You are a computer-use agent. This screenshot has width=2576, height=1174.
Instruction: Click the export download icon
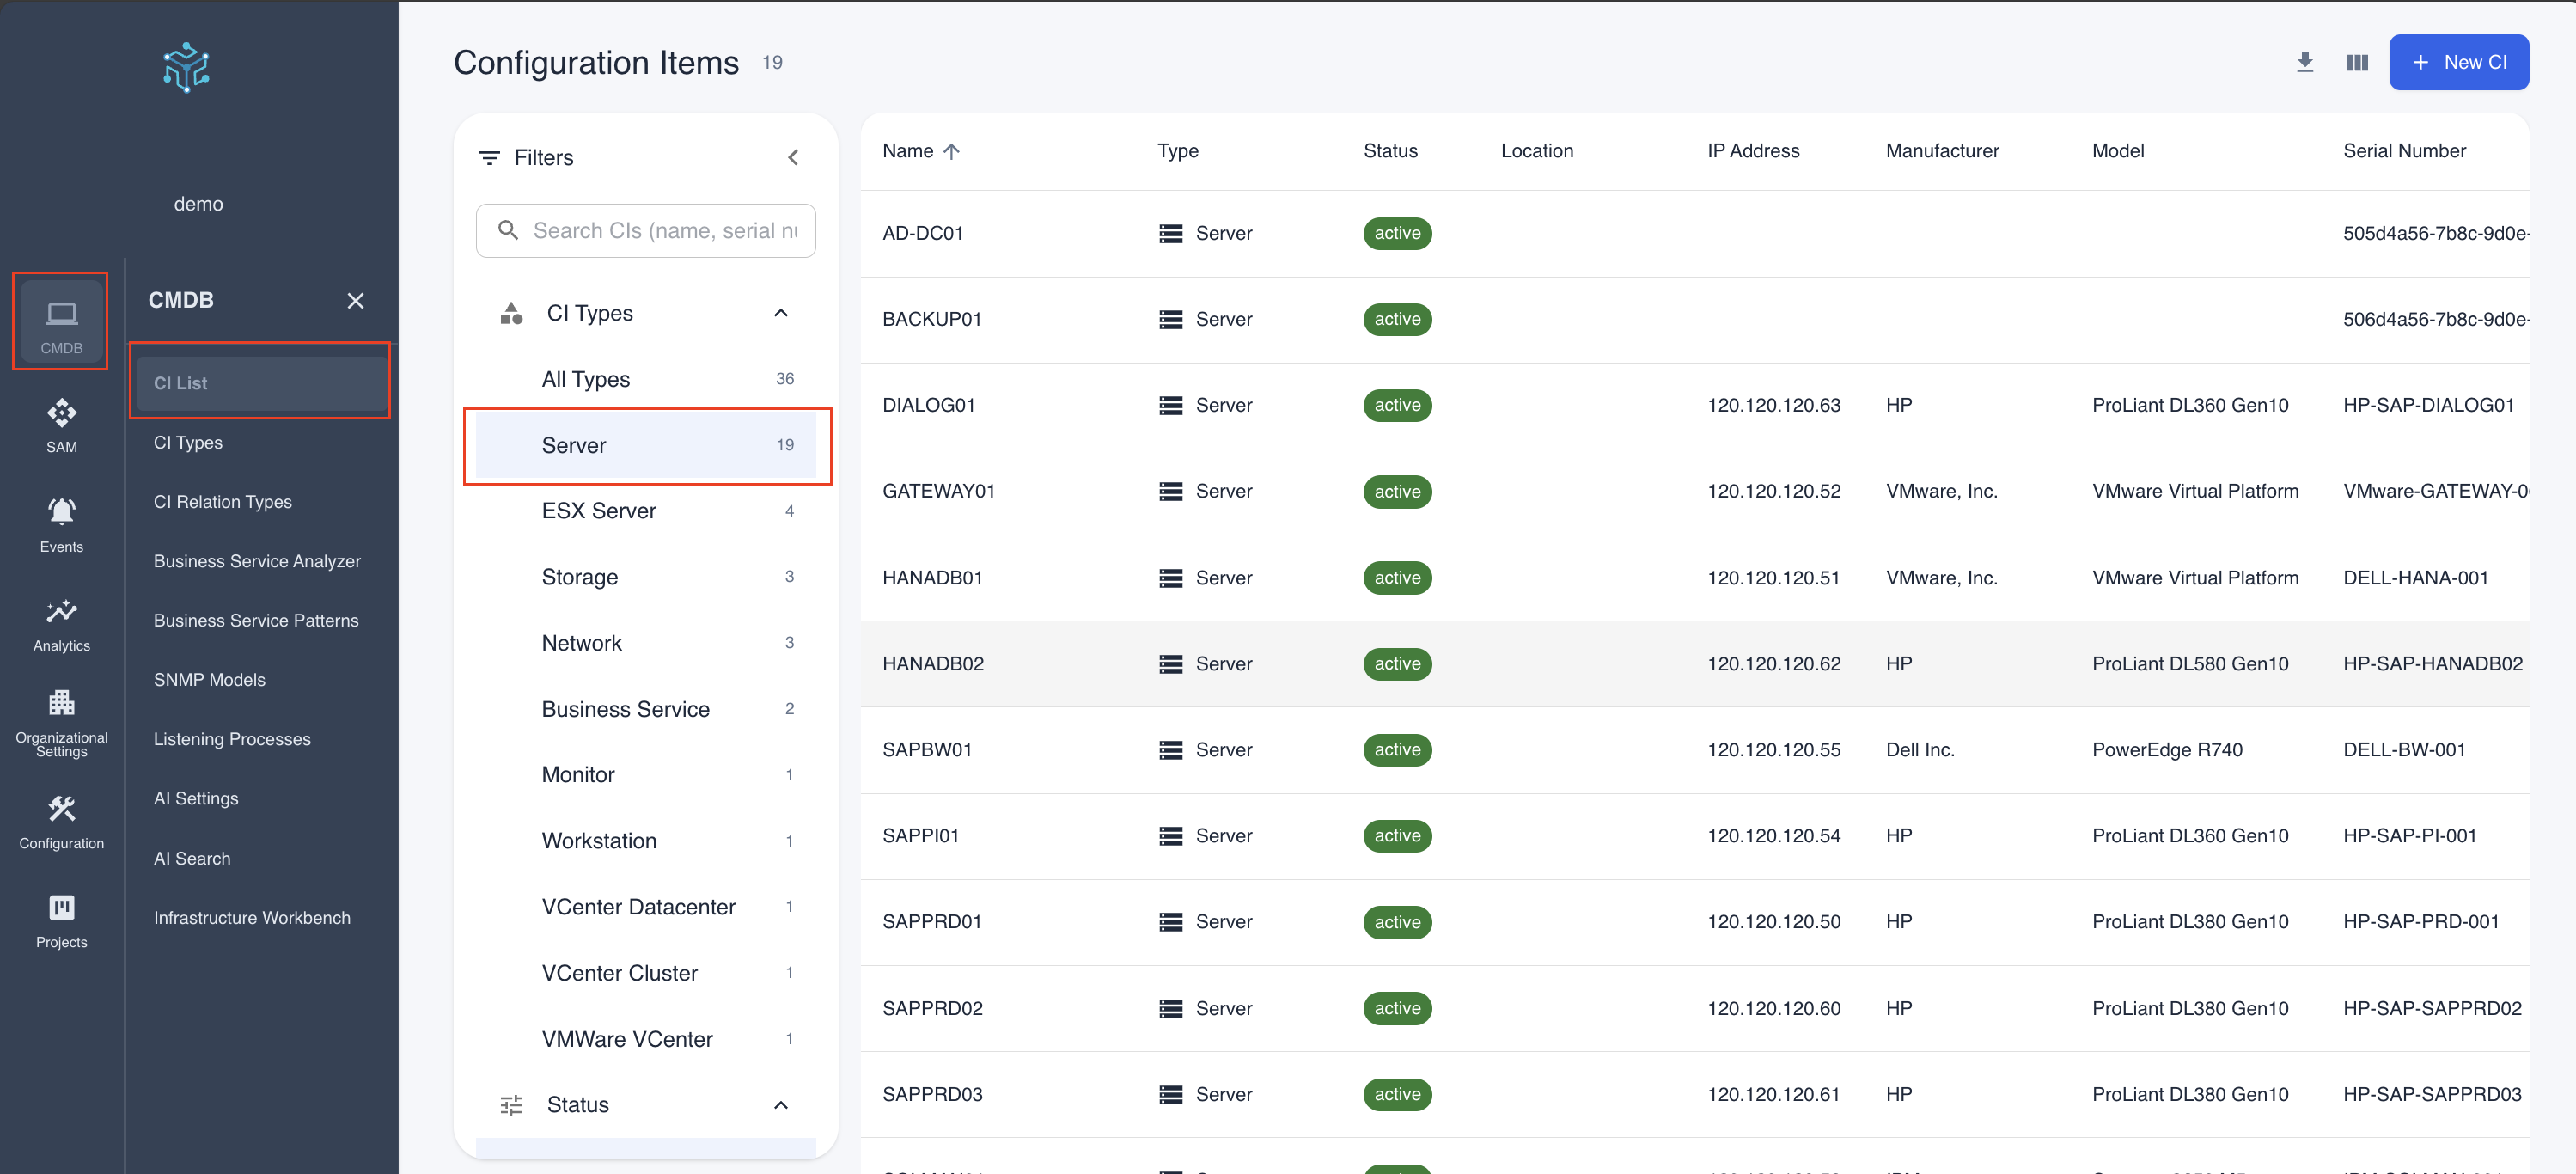click(x=2305, y=62)
